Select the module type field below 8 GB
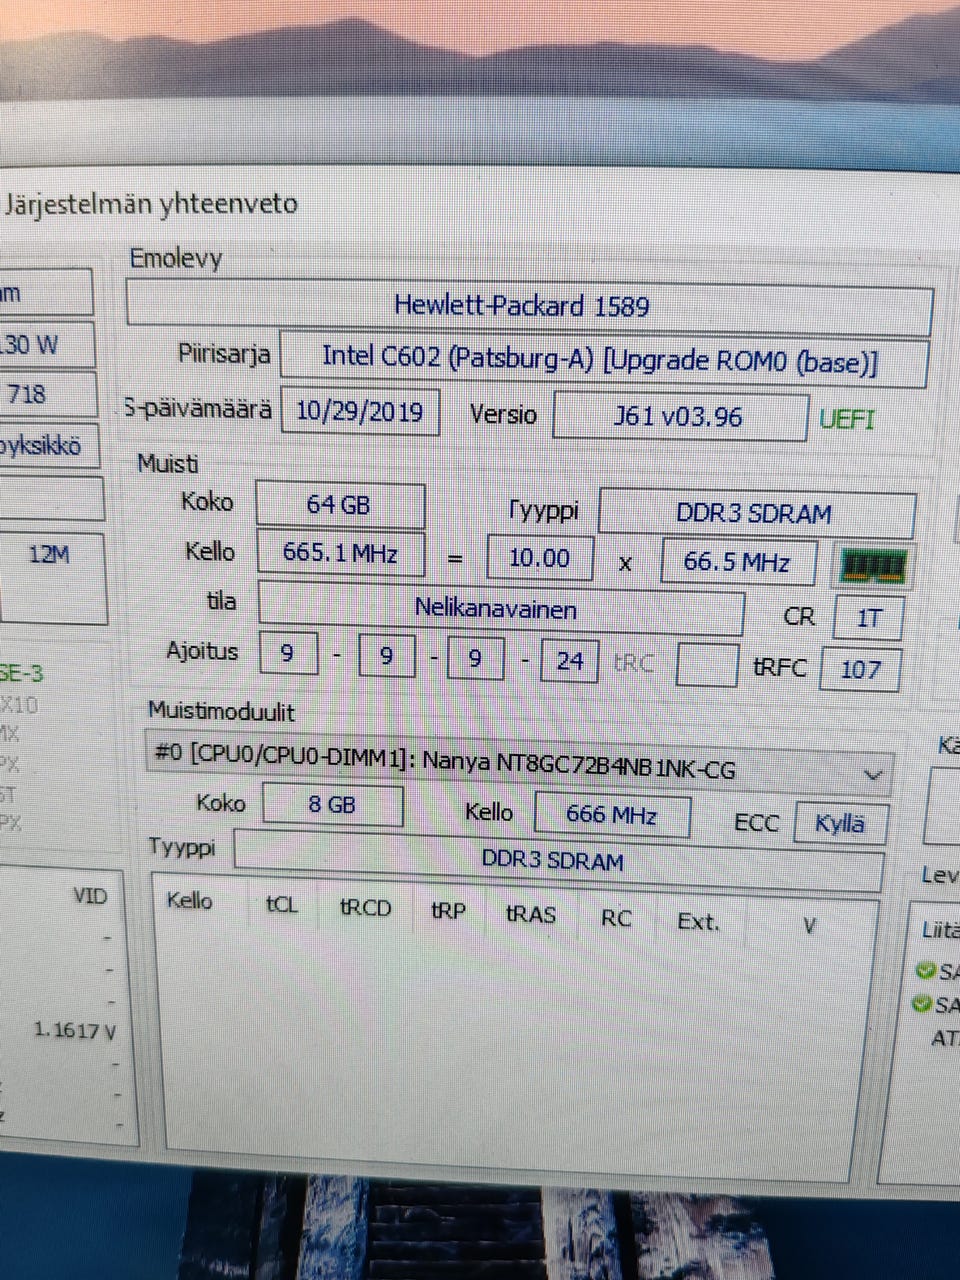960x1280 pixels. click(558, 859)
